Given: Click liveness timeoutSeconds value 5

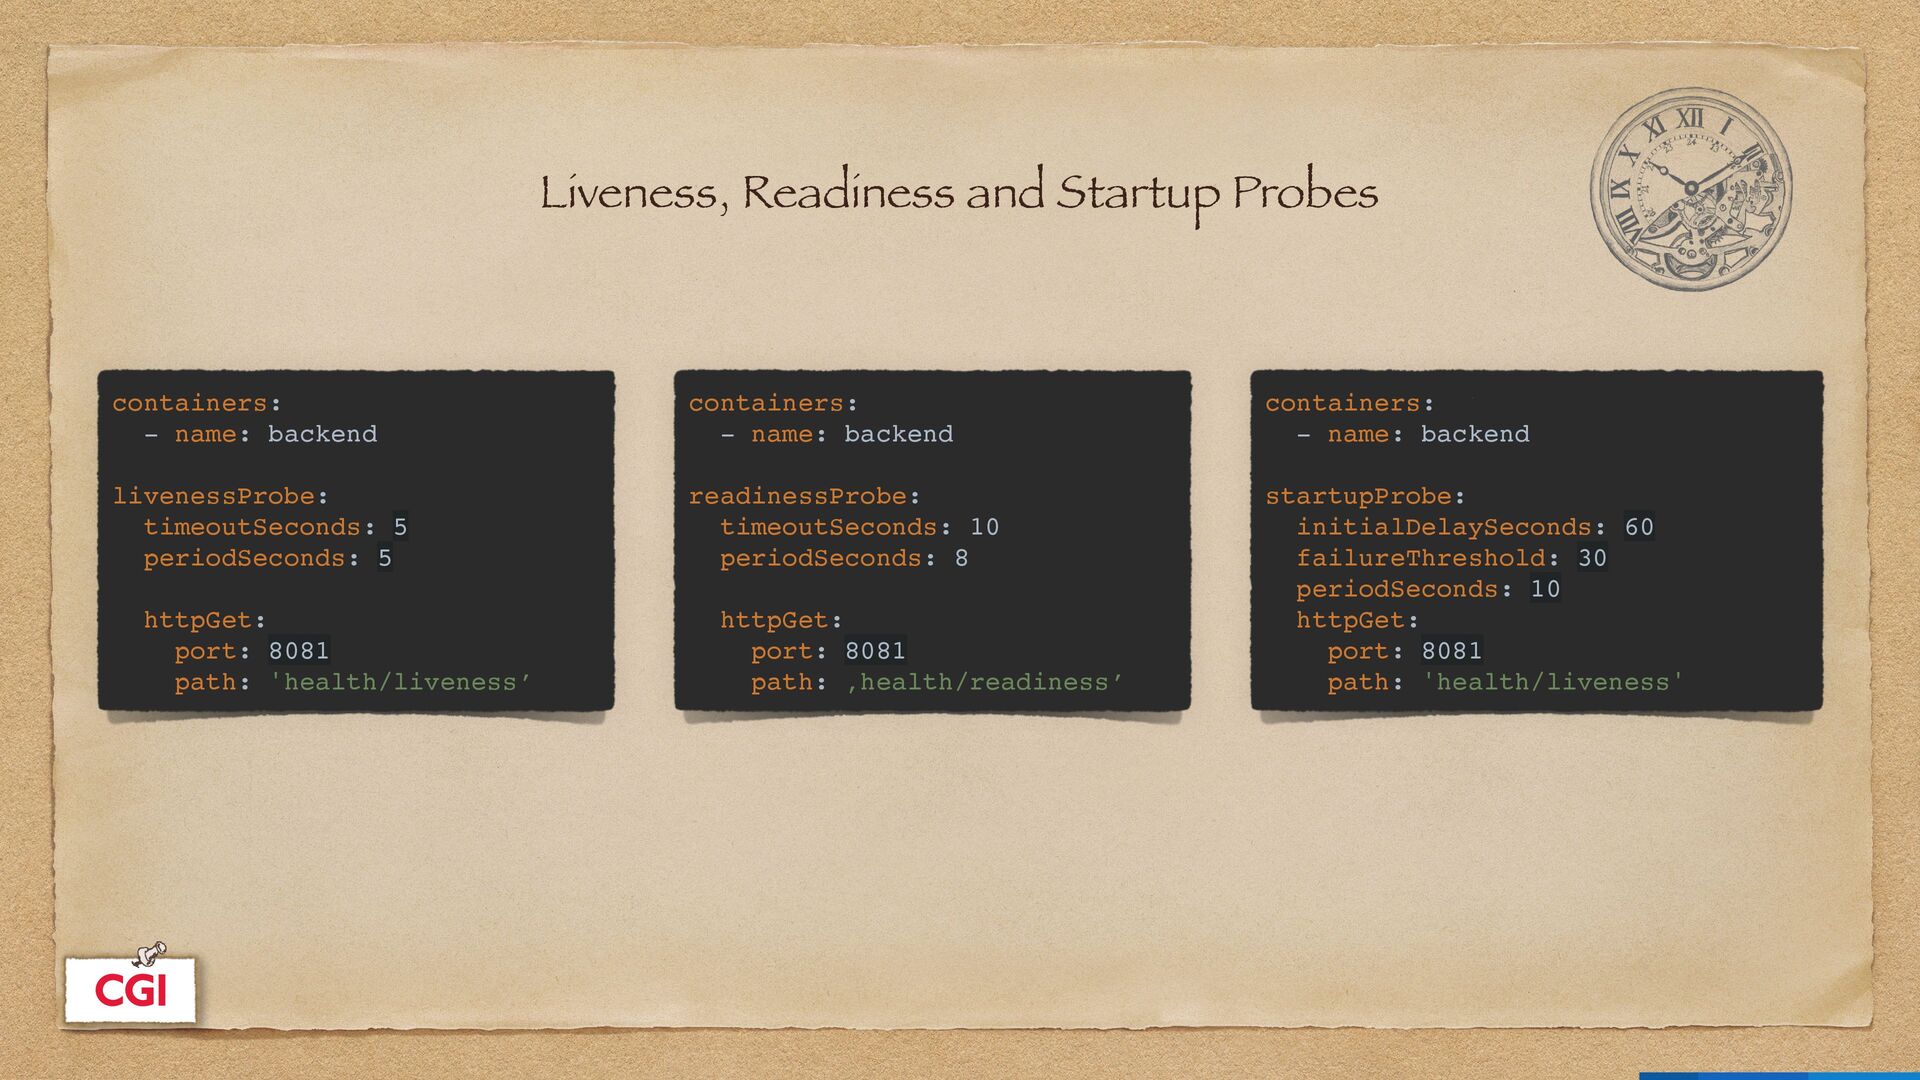Looking at the screenshot, I should click(x=400, y=527).
